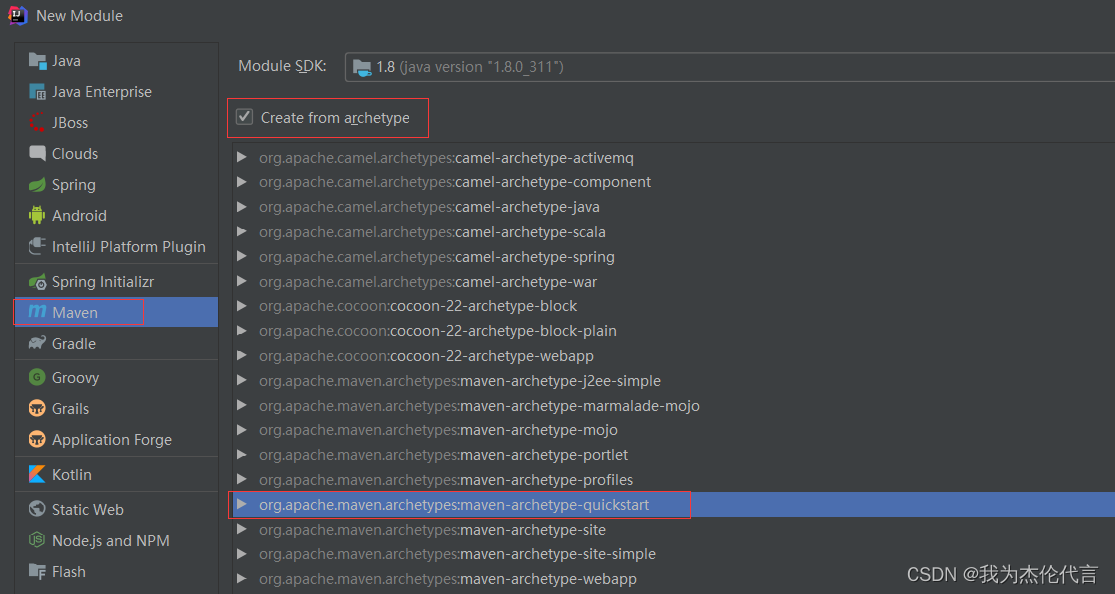Select Application Forge module type
This screenshot has width=1115, height=594.
[117, 440]
